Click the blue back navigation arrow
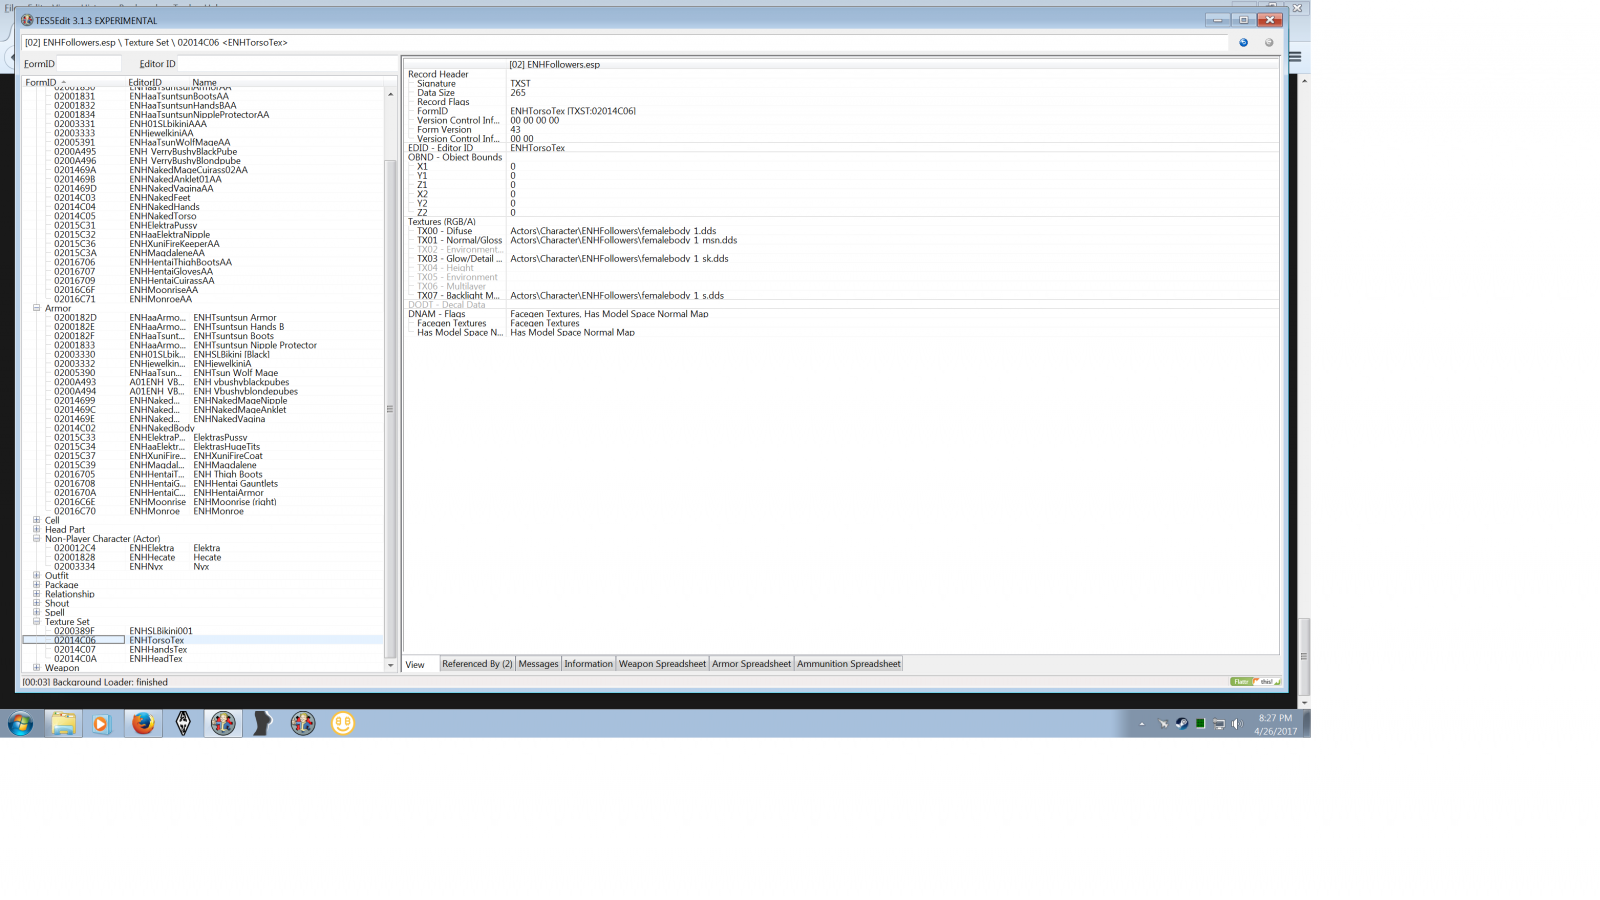 [1243, 43]
